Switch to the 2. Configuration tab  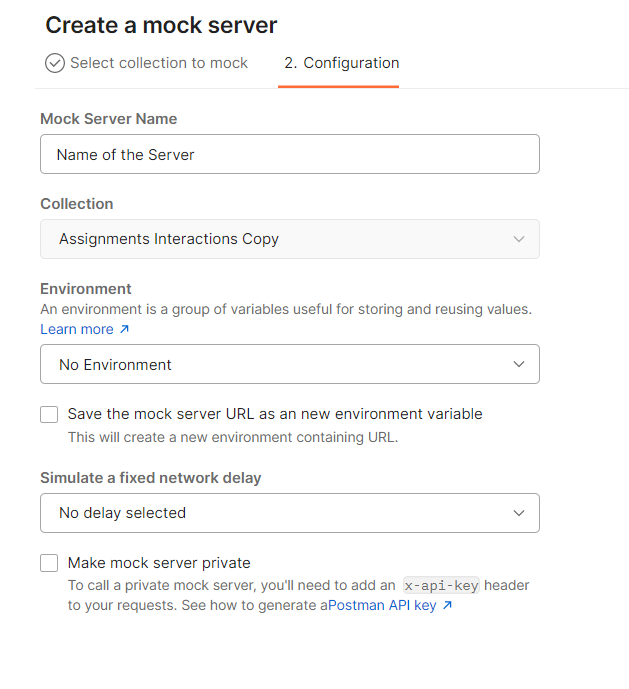[x=341, y=63]
